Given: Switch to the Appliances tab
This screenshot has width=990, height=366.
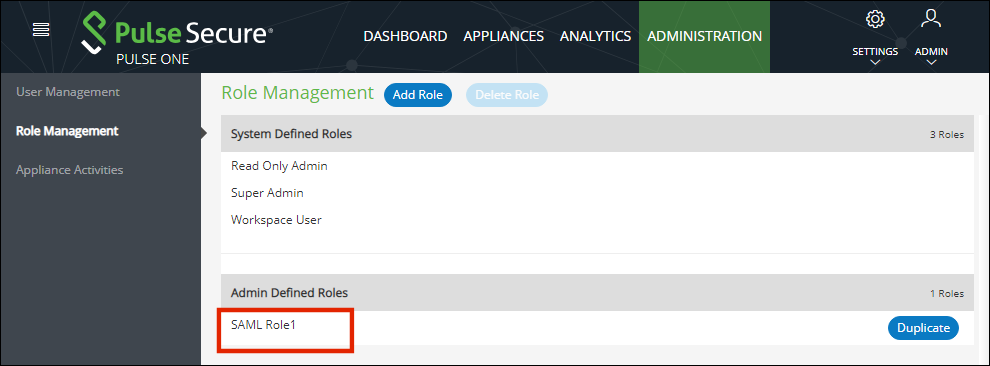Looking at the screenshot, I should pos(503,36).
